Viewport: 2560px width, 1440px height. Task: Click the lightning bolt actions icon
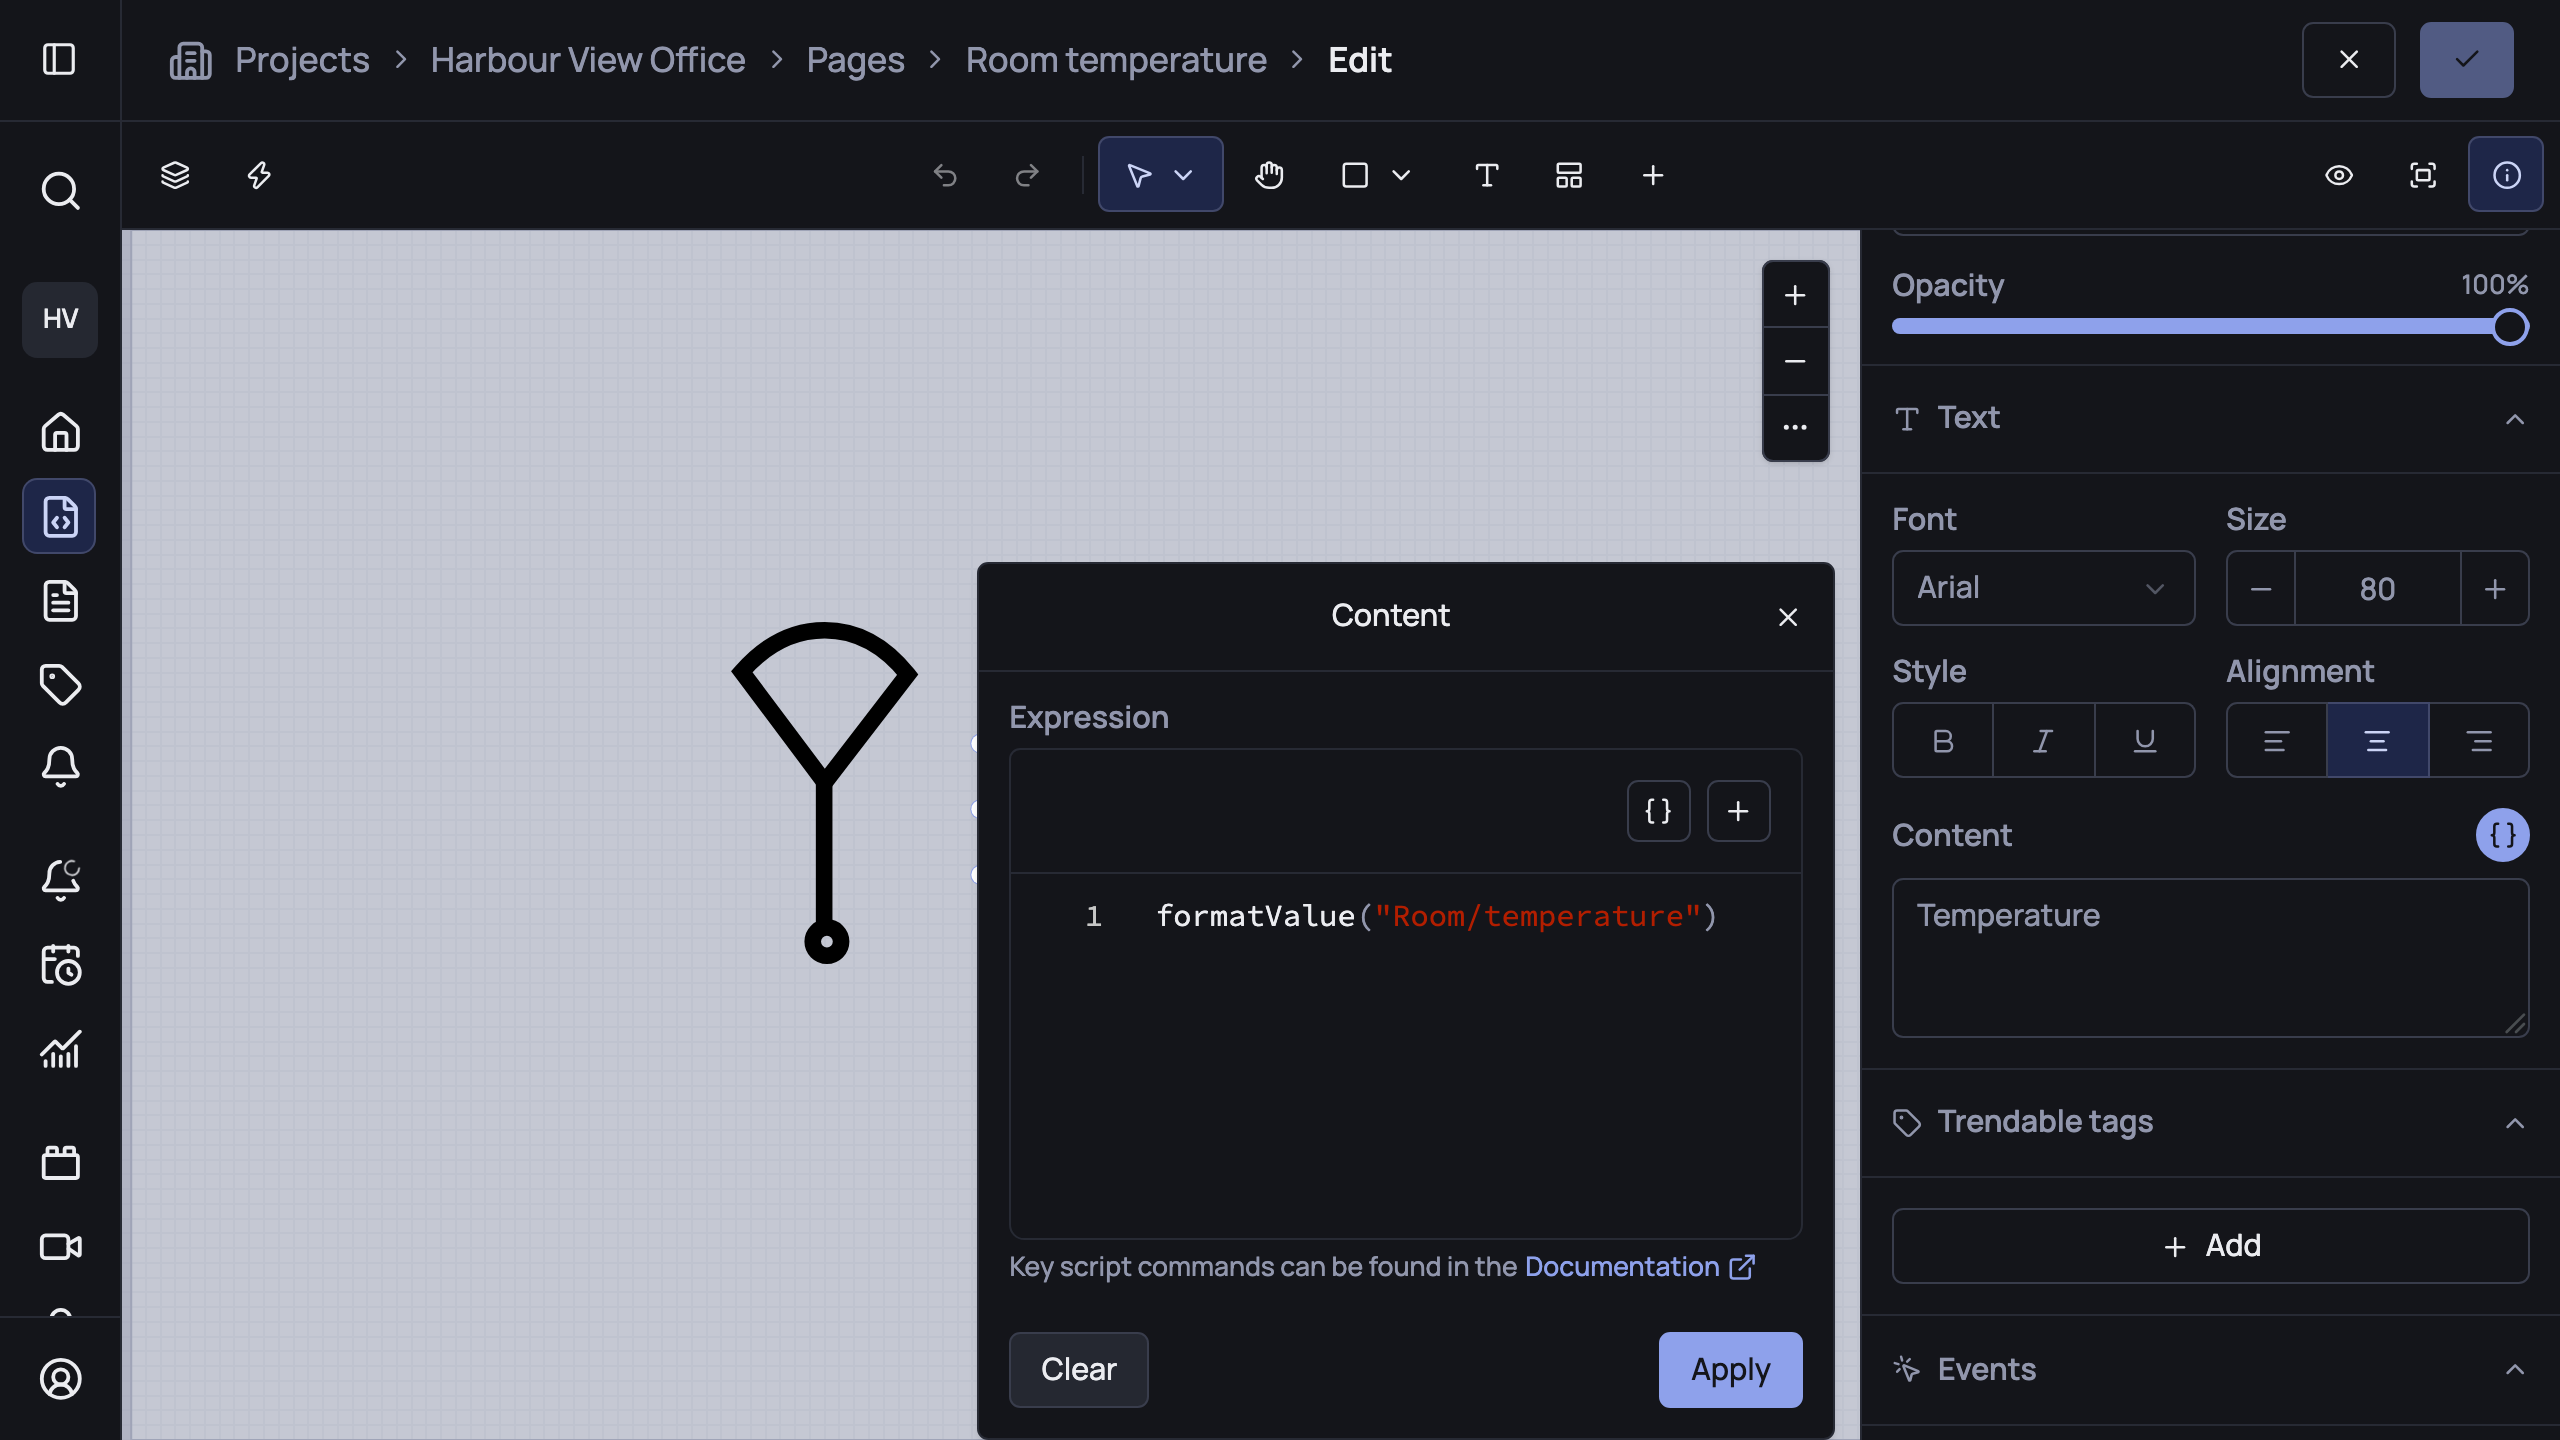point(259,175)
